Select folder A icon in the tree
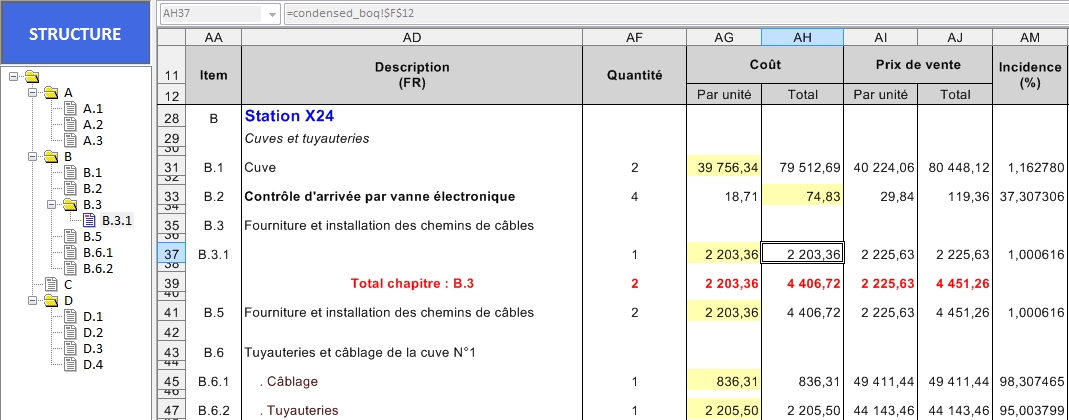Screen dimensions: 1069x420 [50, 92]
